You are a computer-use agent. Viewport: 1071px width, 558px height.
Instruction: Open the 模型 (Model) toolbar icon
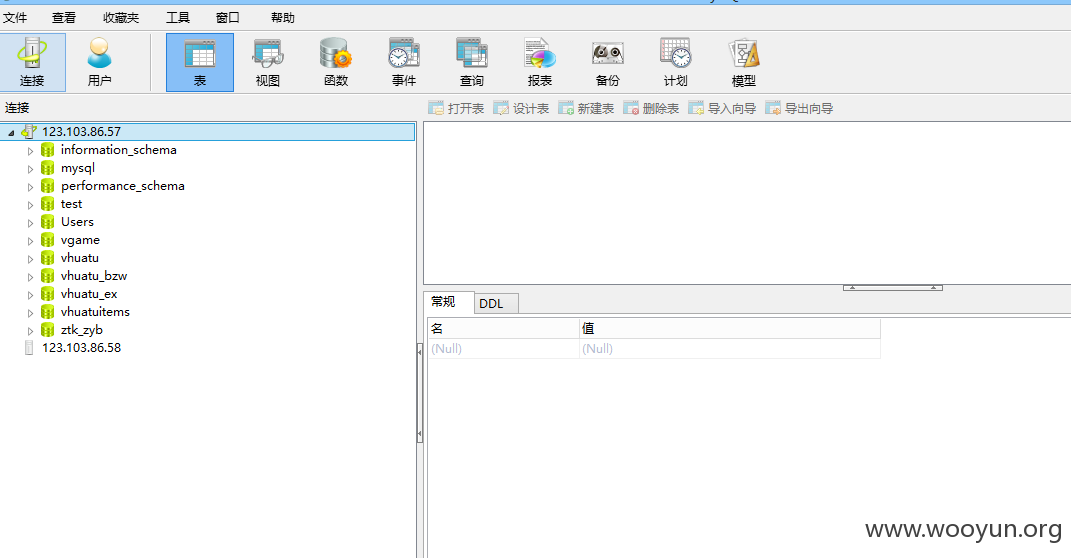click(x=743, y=62)
